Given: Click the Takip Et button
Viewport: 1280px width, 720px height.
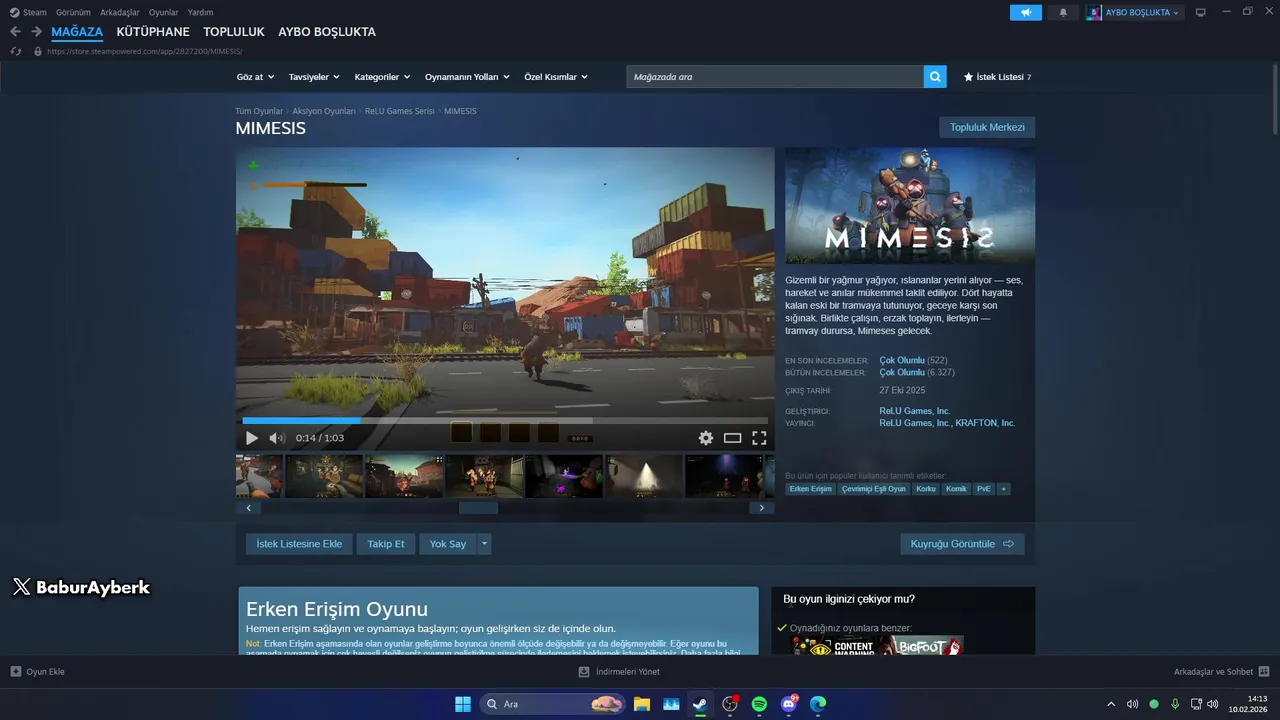Looking at the screenshot, I should (x=385, y=544).
